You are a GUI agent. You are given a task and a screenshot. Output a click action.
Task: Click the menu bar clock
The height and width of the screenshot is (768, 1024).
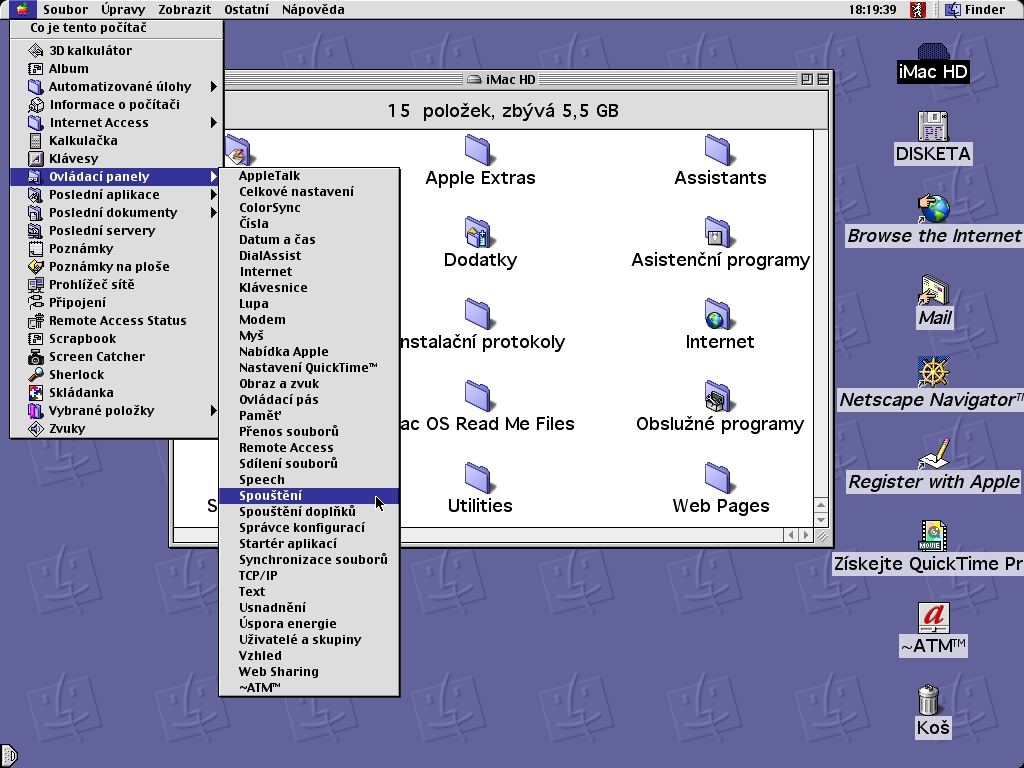pyautogui.click(x=872, y=10)
